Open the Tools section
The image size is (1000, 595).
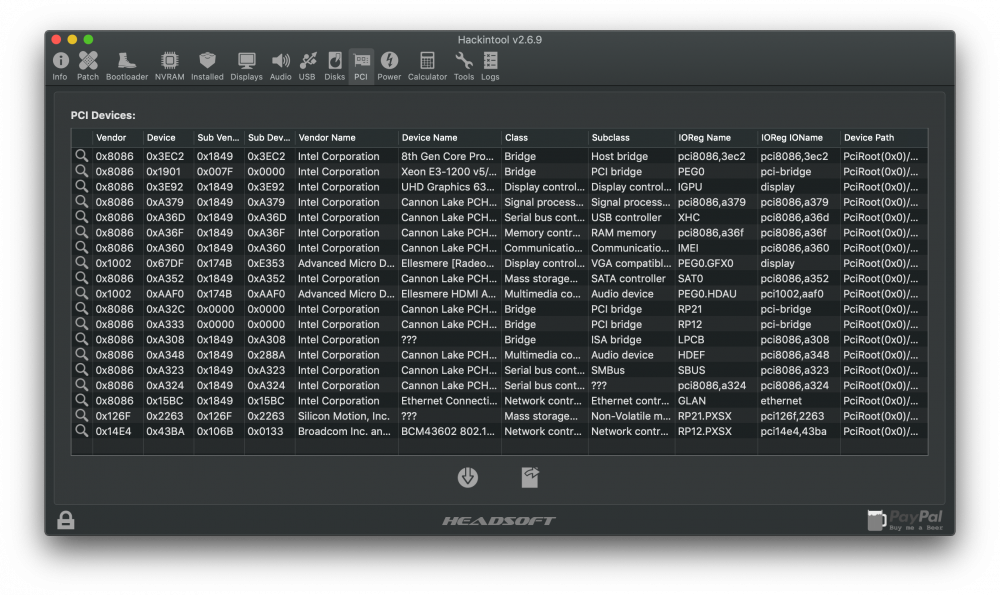tap(464, 66)
